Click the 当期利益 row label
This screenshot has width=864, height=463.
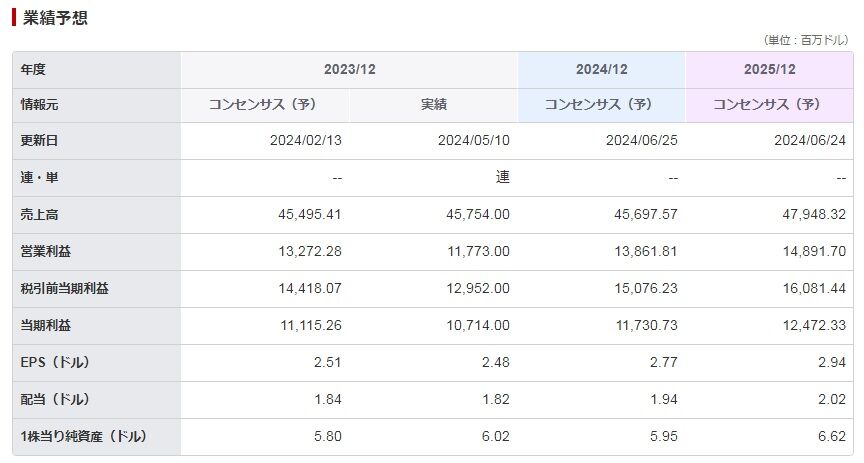tap(46, 325)
